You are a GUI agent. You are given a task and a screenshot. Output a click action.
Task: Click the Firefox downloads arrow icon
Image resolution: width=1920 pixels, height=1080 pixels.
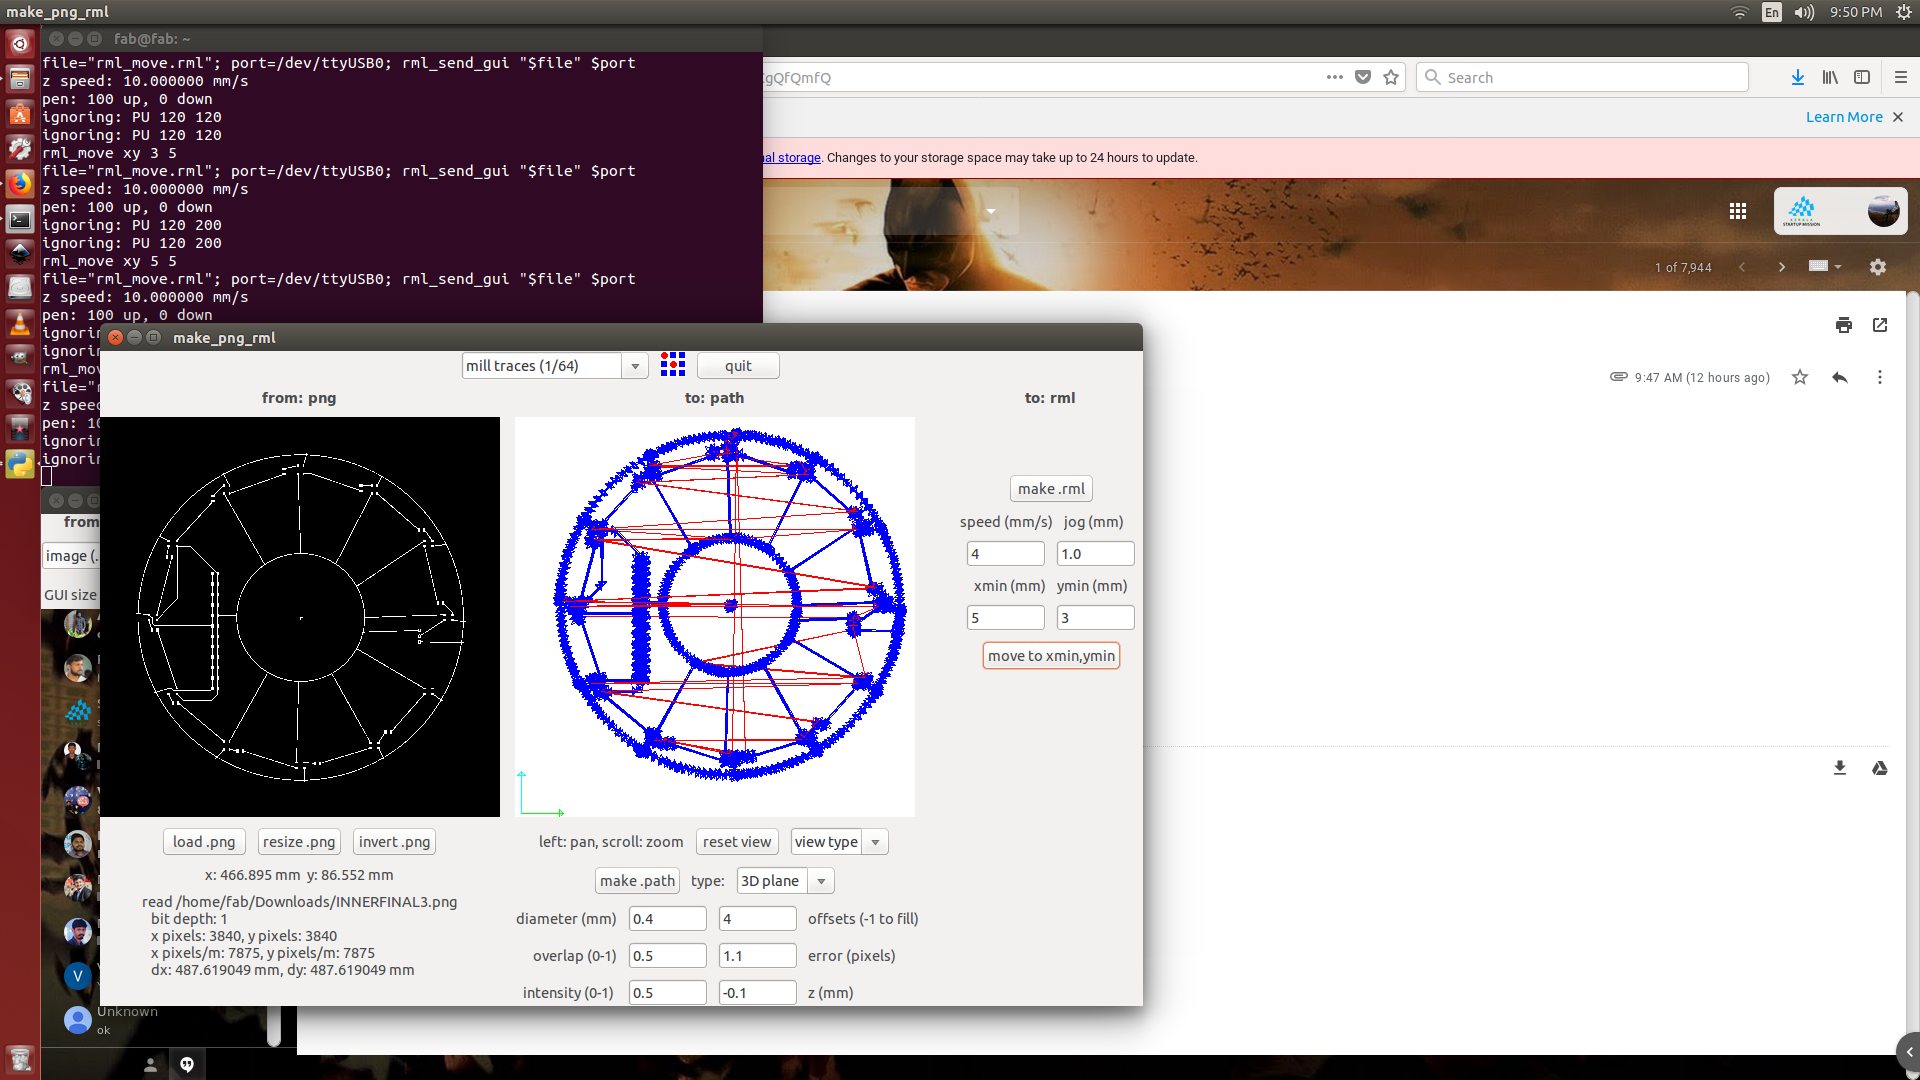pos(1797,77)
